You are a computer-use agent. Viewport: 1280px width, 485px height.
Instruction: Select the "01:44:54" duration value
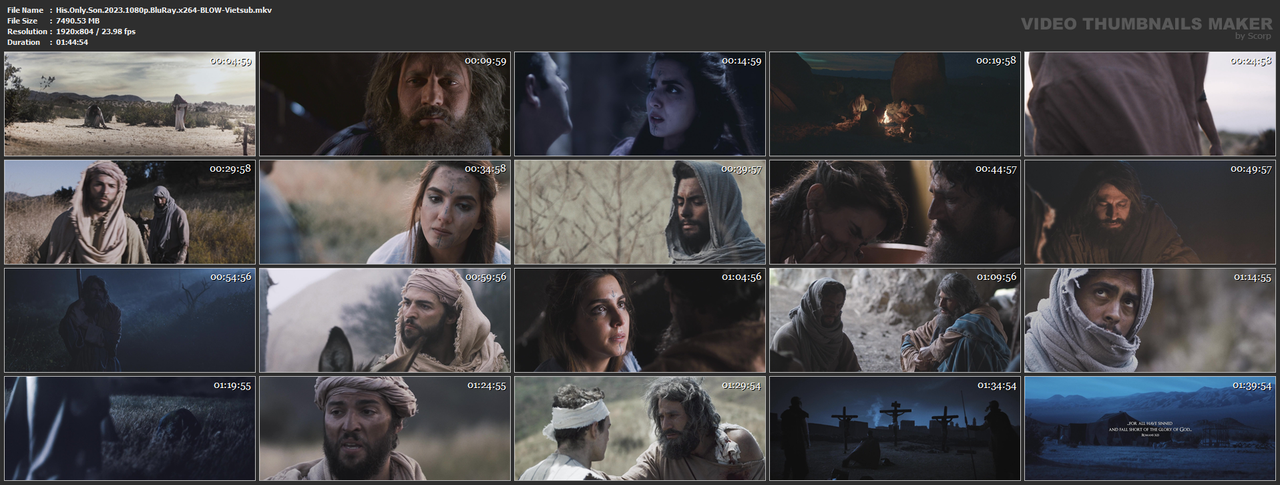(x=72, y=42)
